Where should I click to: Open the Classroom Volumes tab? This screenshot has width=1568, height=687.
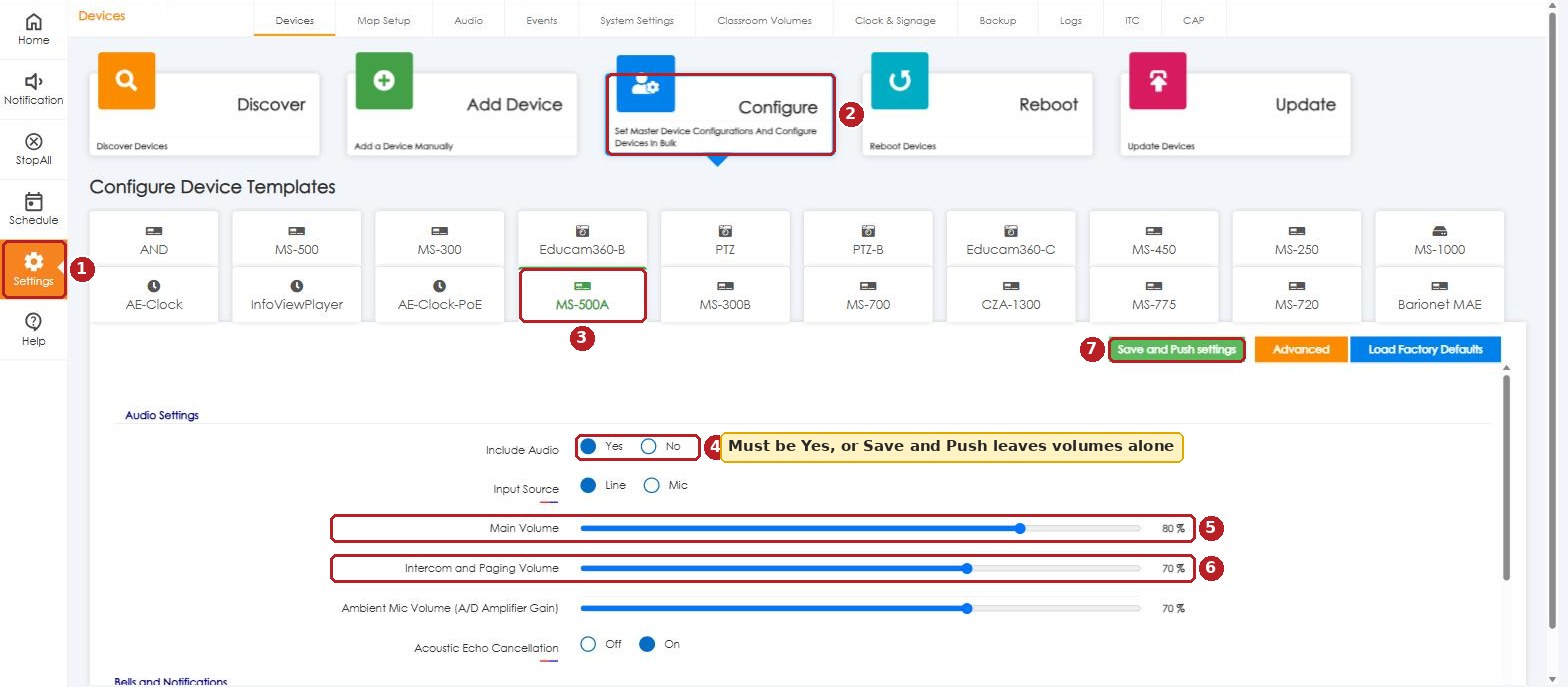point(765,20)
